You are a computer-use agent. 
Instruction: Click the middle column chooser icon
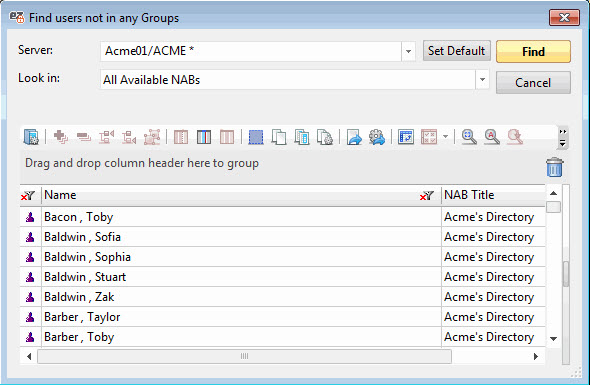[204, 137]
